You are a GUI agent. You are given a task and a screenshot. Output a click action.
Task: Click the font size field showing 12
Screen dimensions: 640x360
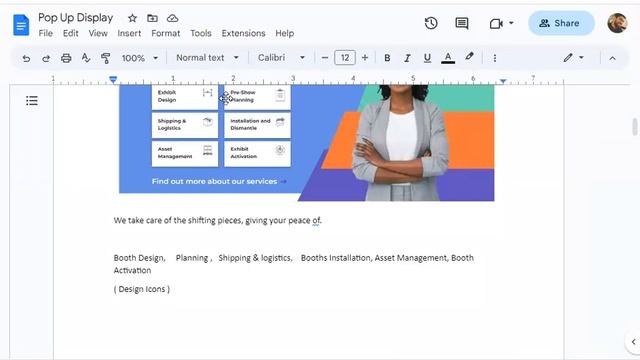coord(345,58)
